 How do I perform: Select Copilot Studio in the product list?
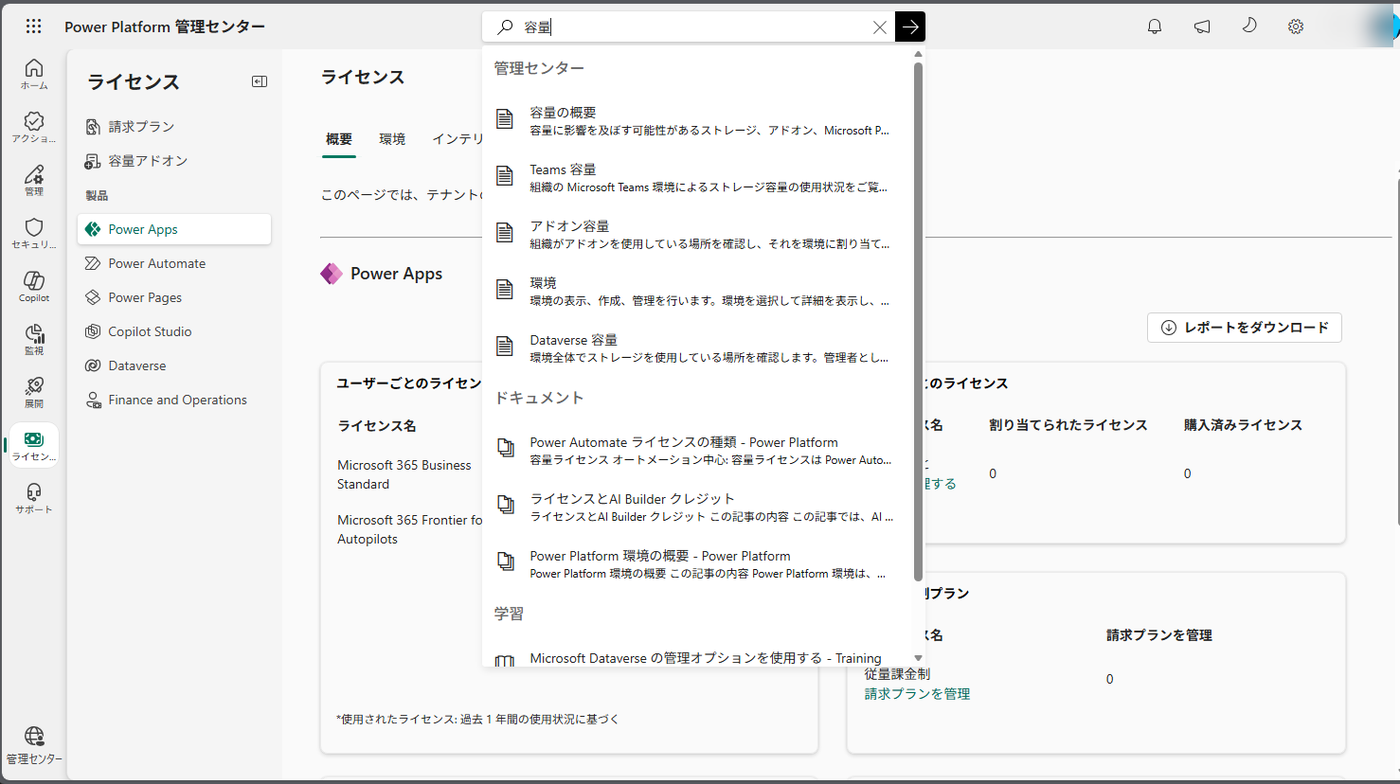pyautogui.click(x=174, y=331)
